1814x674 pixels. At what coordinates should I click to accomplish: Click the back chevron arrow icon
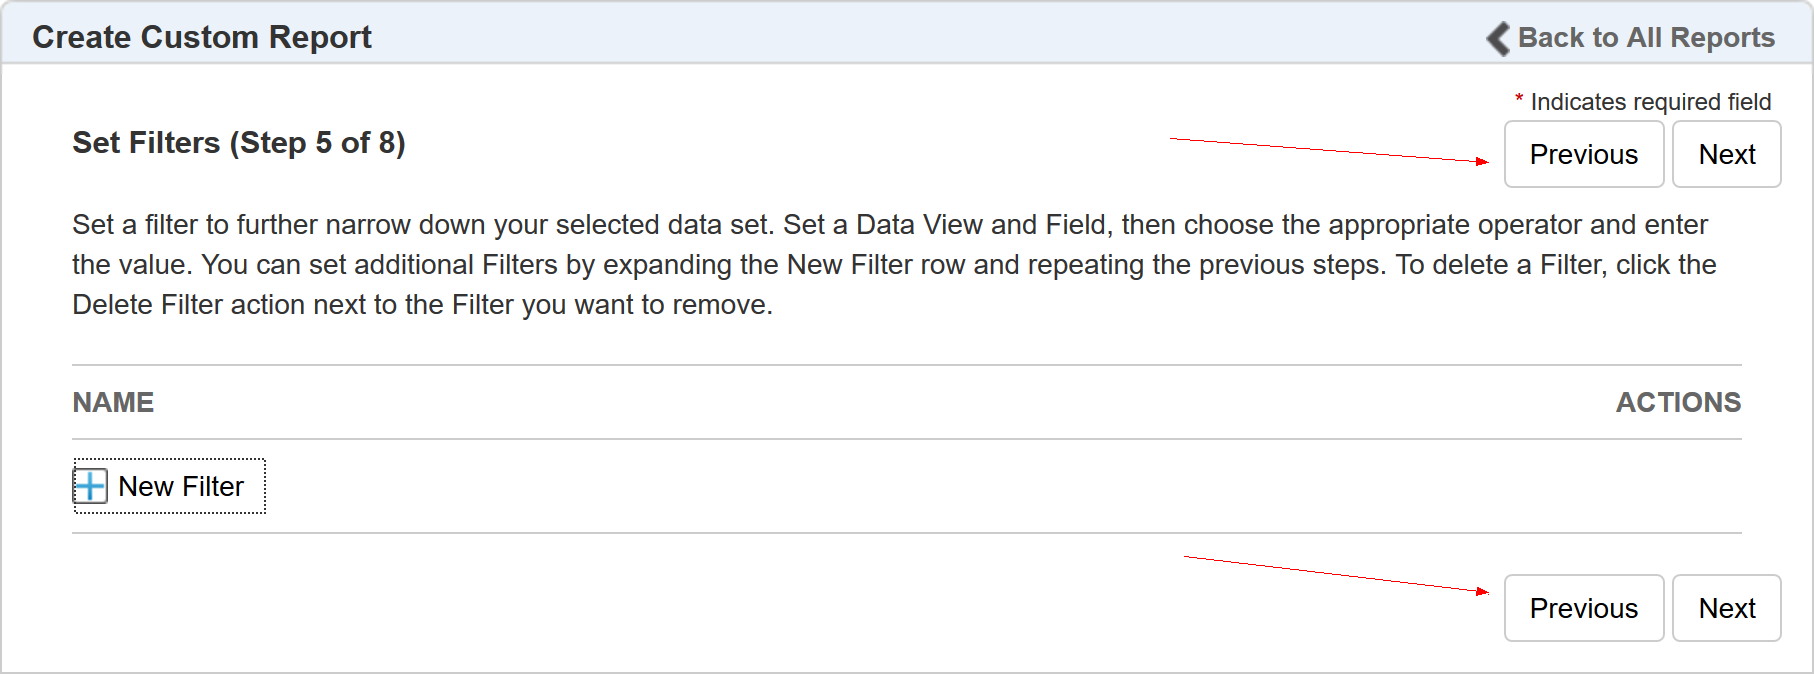tap(1498, 39)
